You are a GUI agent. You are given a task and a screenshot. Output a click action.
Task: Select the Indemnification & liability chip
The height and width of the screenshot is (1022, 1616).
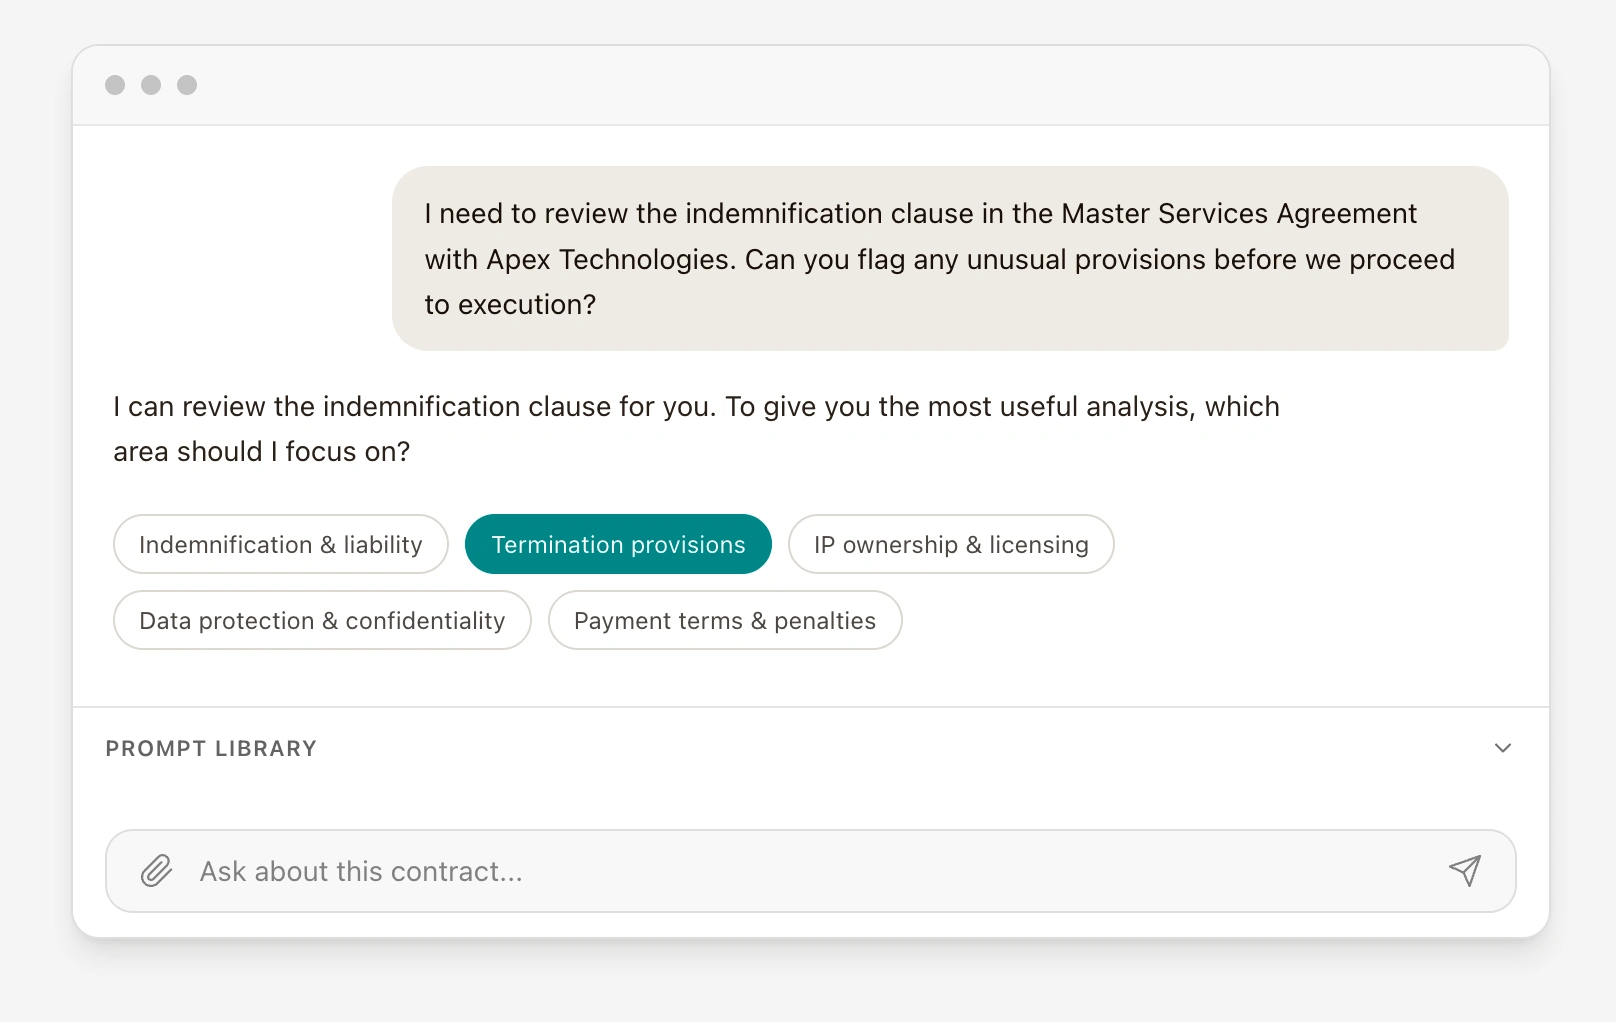pos(280,545)
